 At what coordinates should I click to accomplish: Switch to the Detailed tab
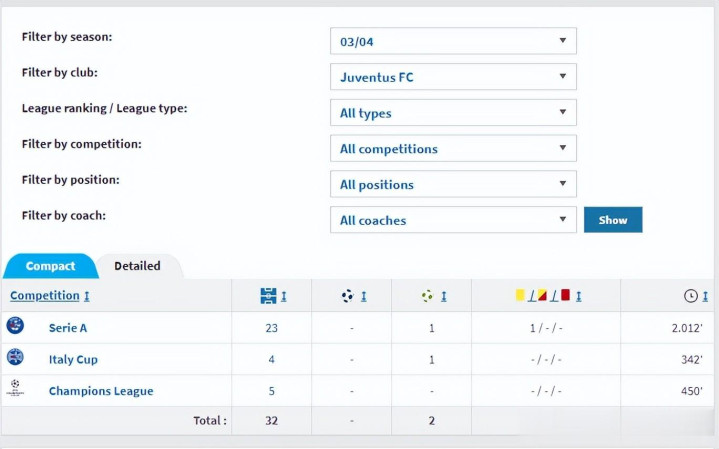pos(137,266)
